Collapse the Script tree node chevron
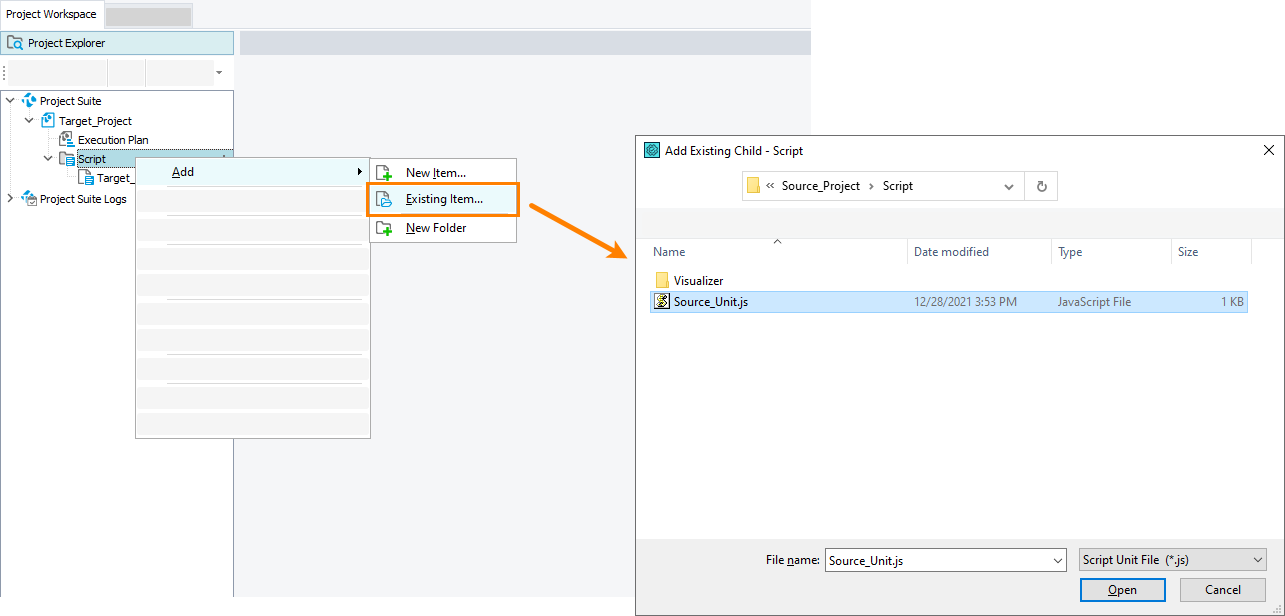The image size is (1285, 616). [x=47, y=158]
